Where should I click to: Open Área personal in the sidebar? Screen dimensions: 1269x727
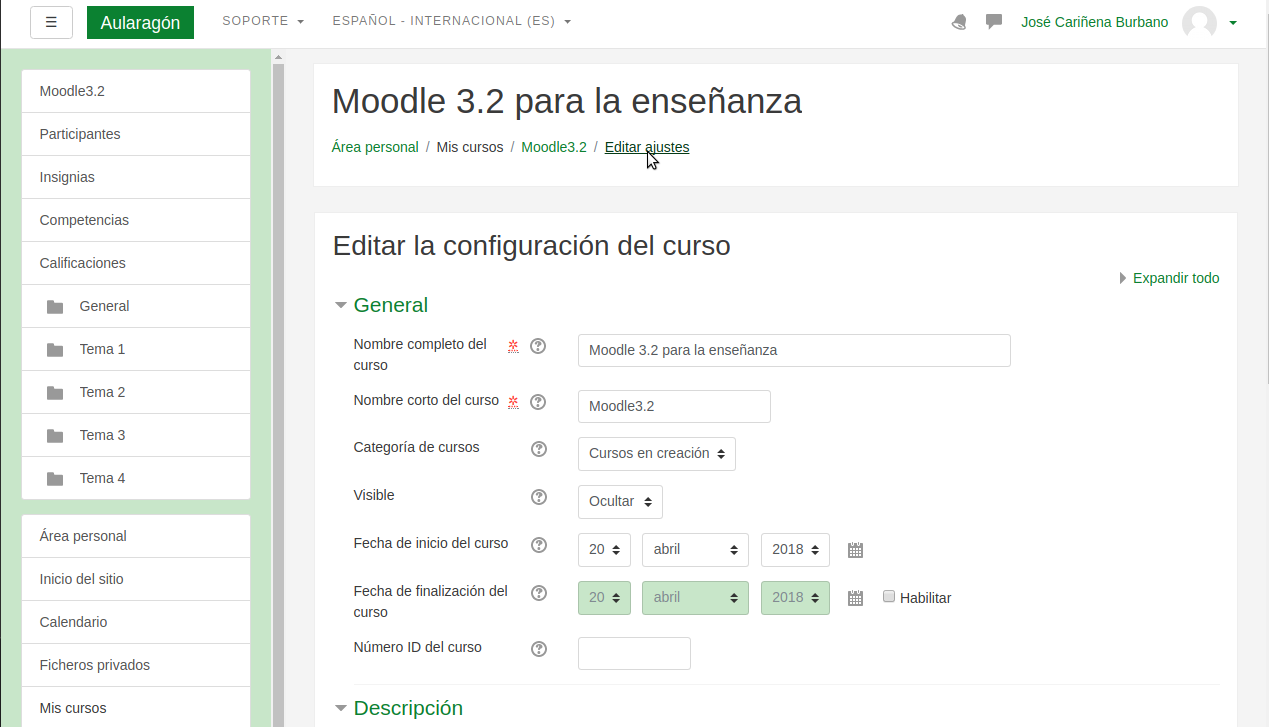coord(136,536)
